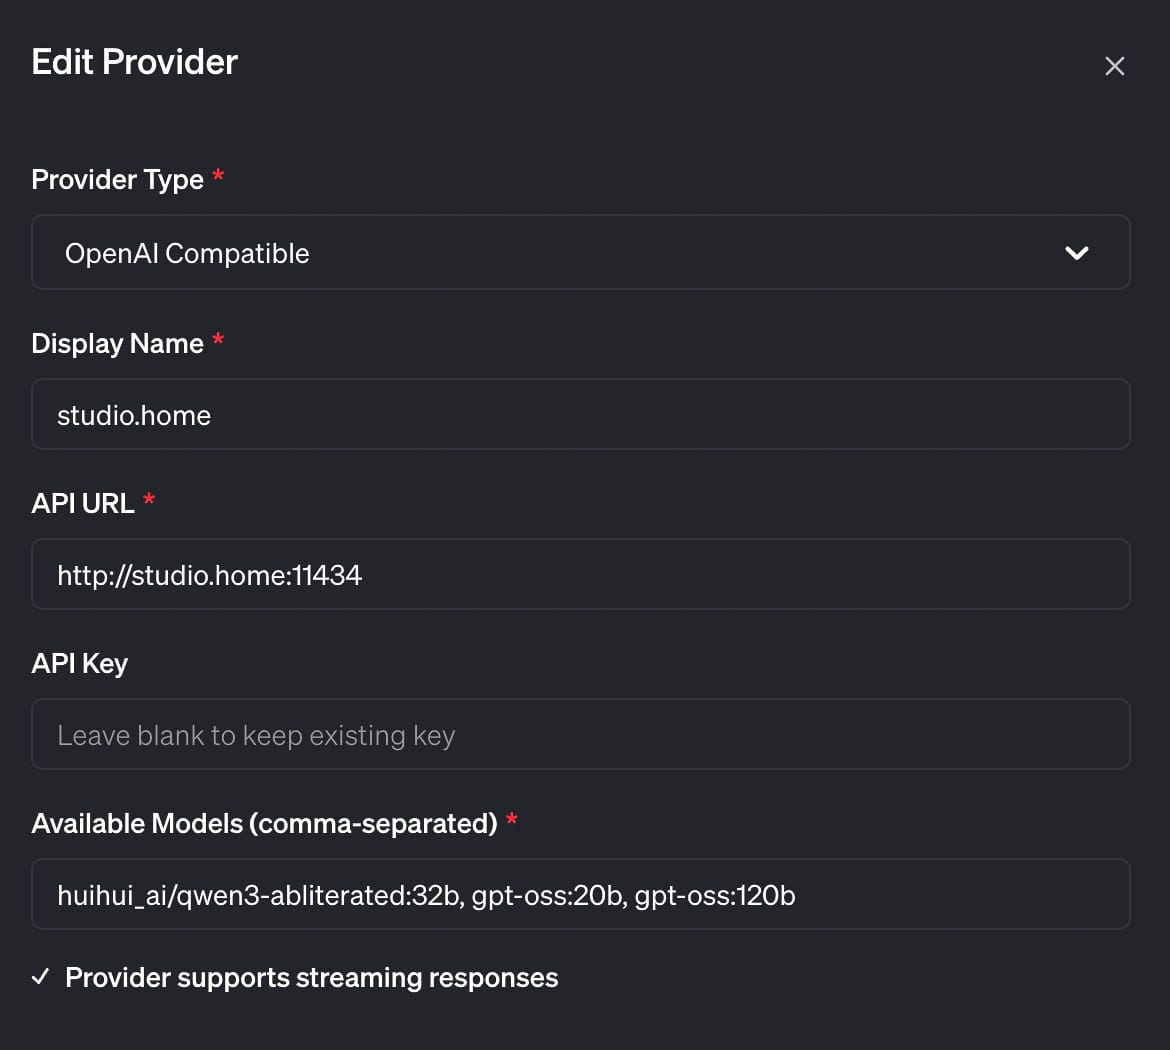1170x1050 pixels.
Task: Click the red asterisk next to Provider Type
Action: [x=218, y=177]
